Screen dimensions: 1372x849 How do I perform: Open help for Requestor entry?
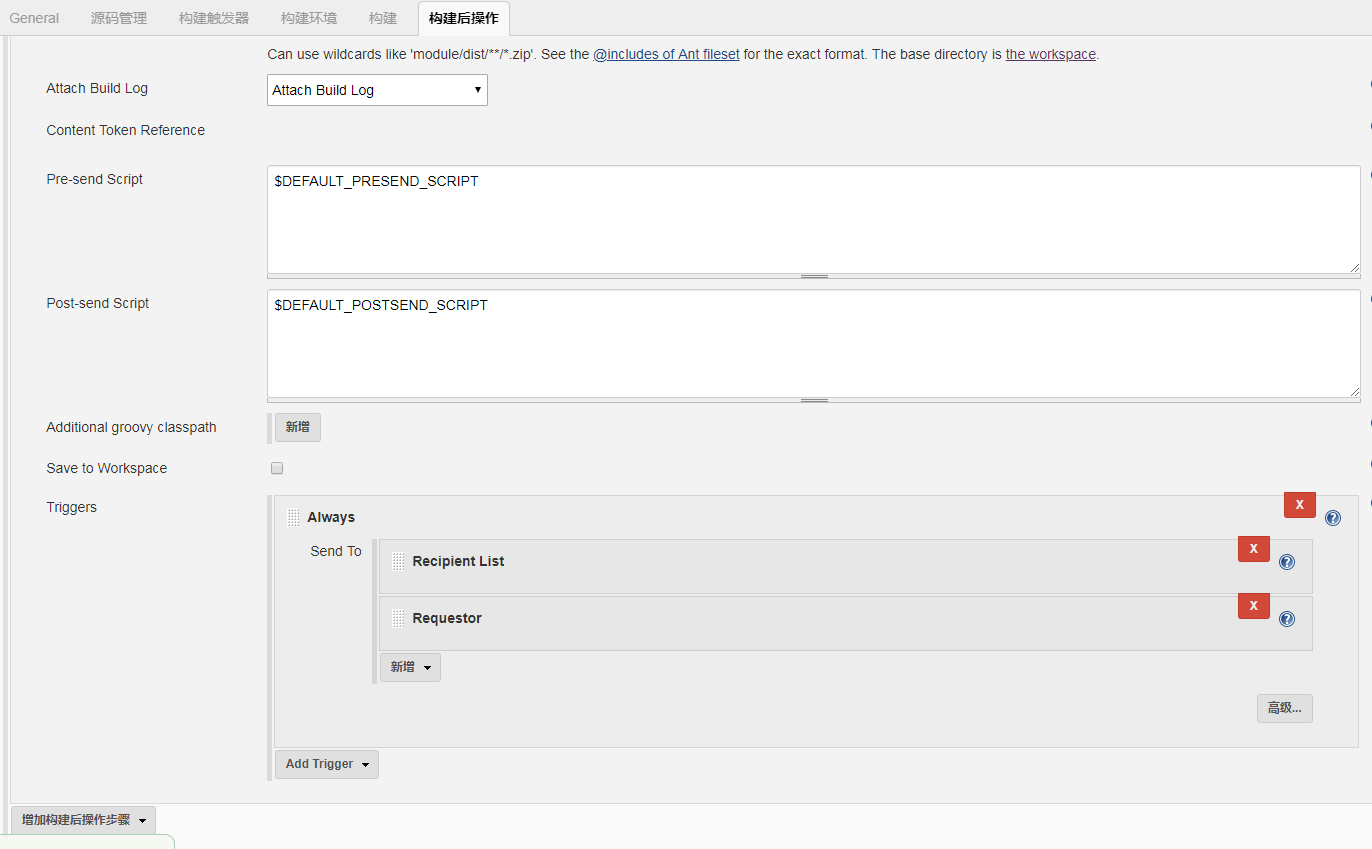coord(1286,619)
